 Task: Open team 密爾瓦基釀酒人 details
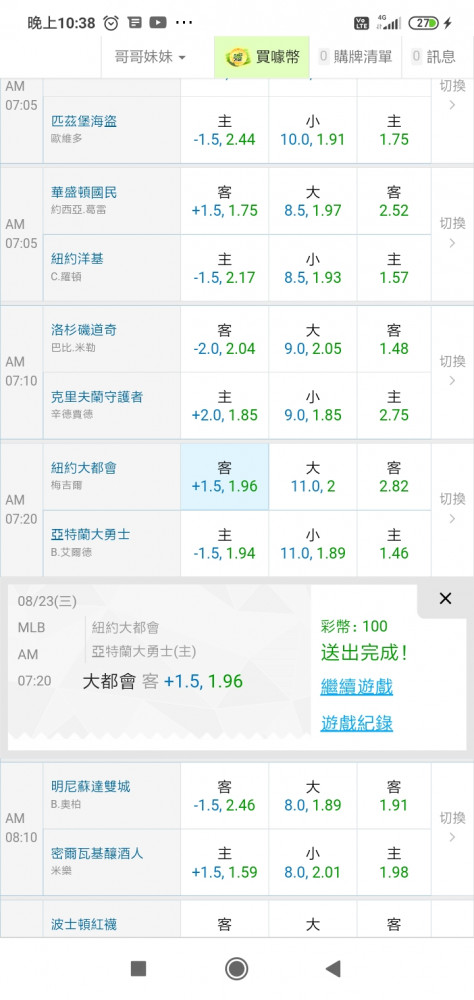pos(97,853)
